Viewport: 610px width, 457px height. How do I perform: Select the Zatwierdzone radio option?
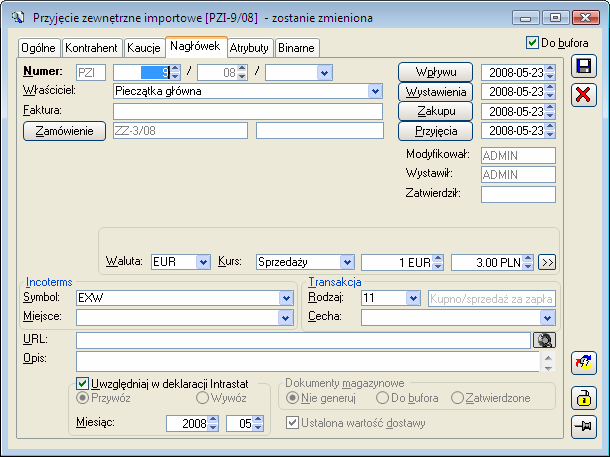pyautogui.click(x=457, y=398)
